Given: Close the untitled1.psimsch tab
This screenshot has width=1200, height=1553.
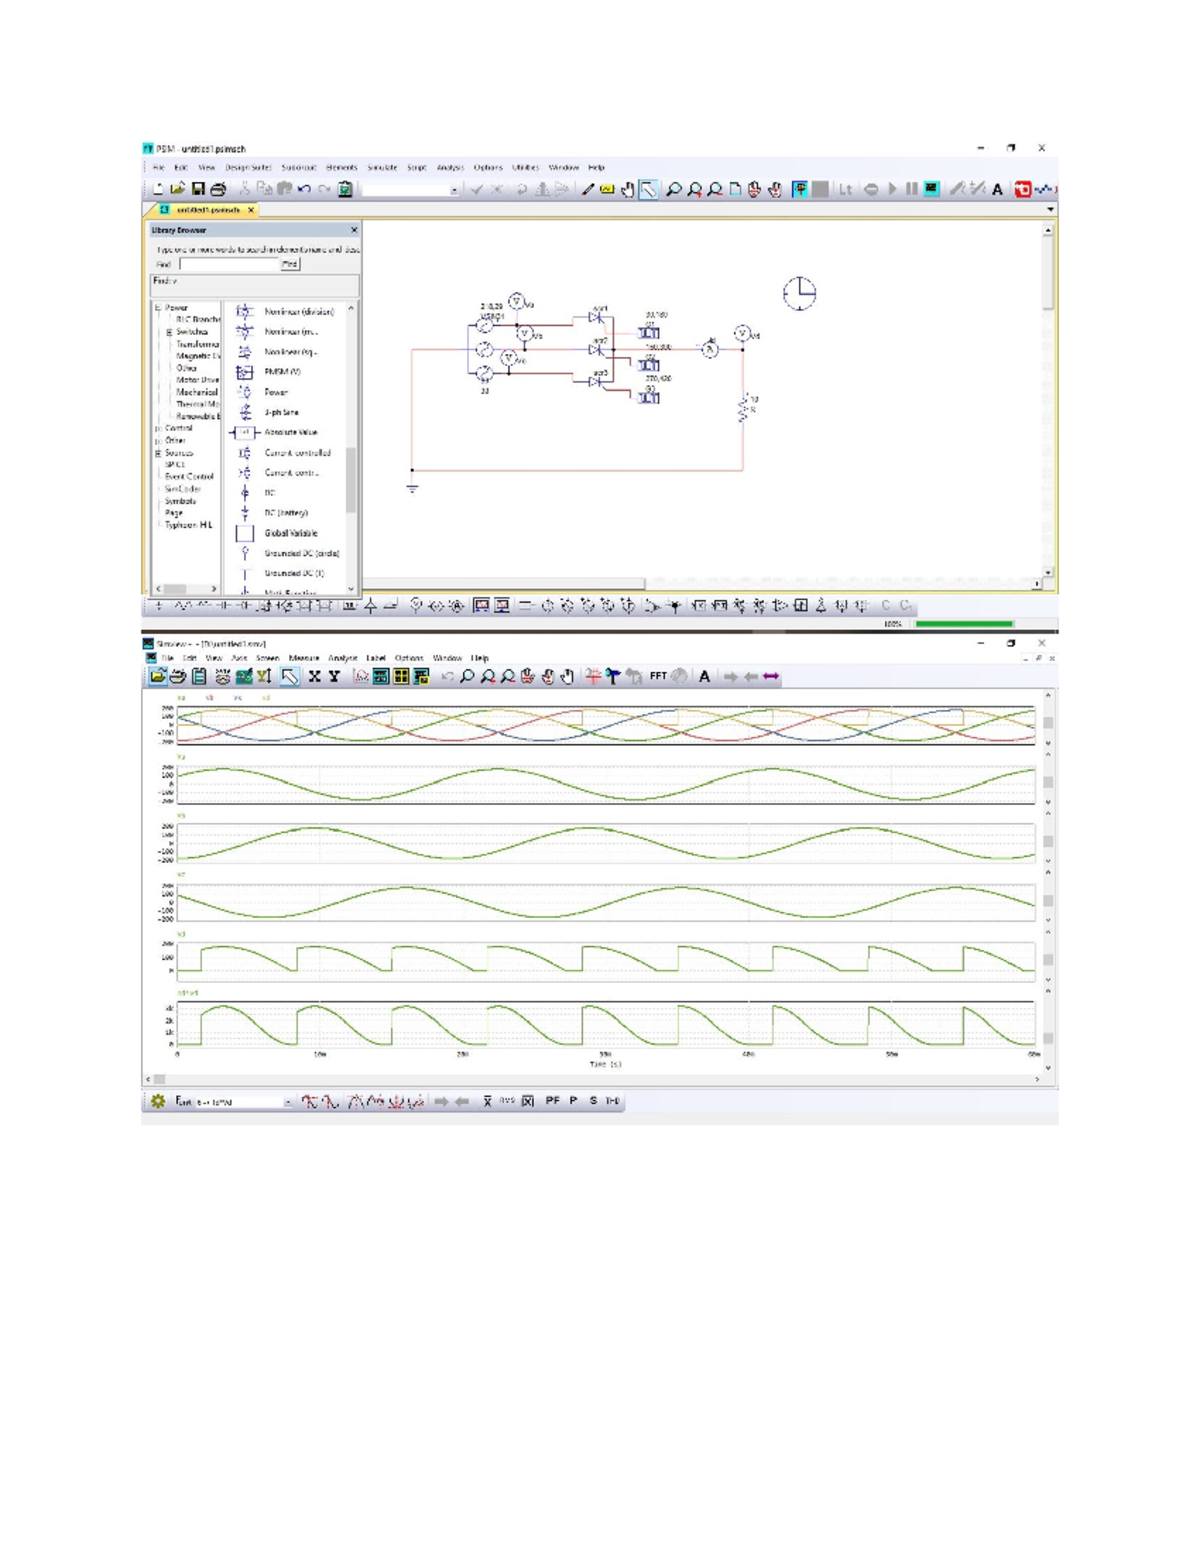Looking at the screenshot, I should (251, 210).
